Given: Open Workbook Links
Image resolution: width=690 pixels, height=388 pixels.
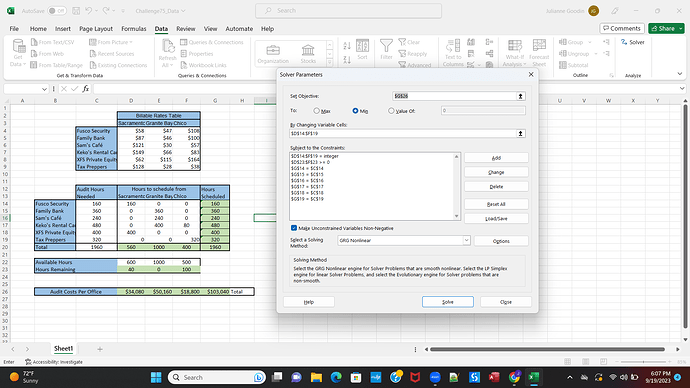Looking at the screenshot, I should [203, 65].
